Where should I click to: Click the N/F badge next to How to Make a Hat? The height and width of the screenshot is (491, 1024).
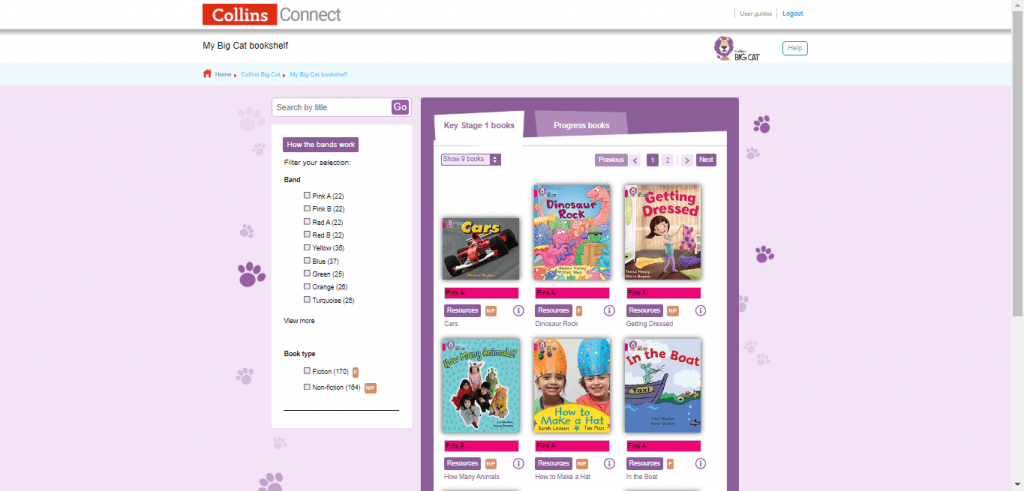click(581, 464)
